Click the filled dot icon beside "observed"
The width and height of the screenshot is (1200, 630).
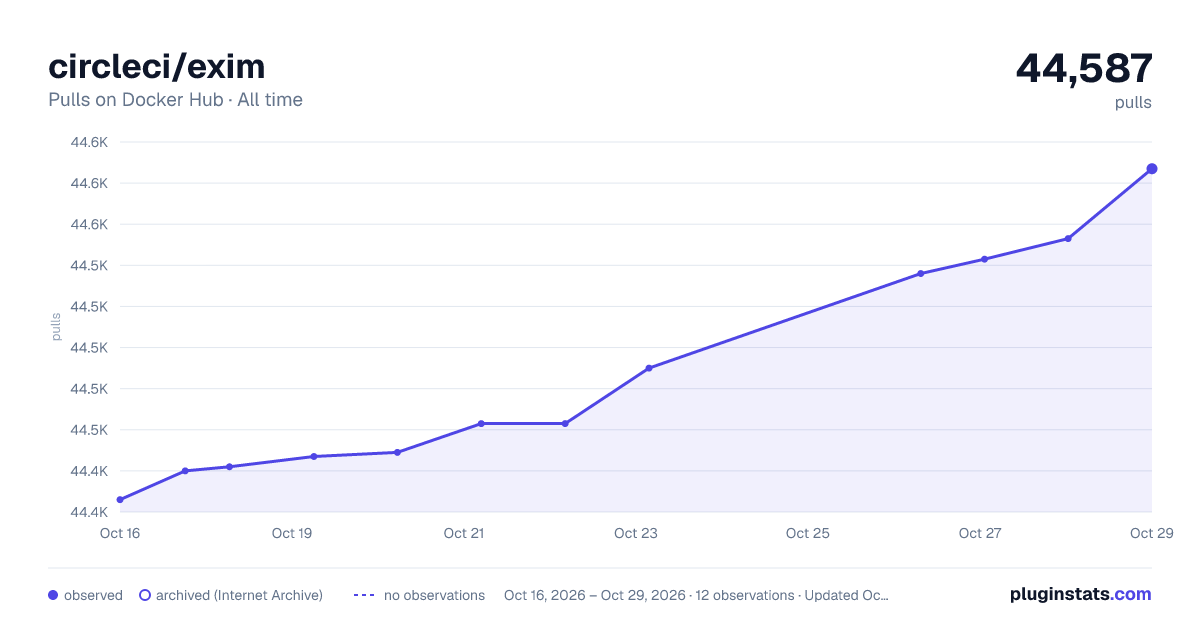[x=53, y=595]
